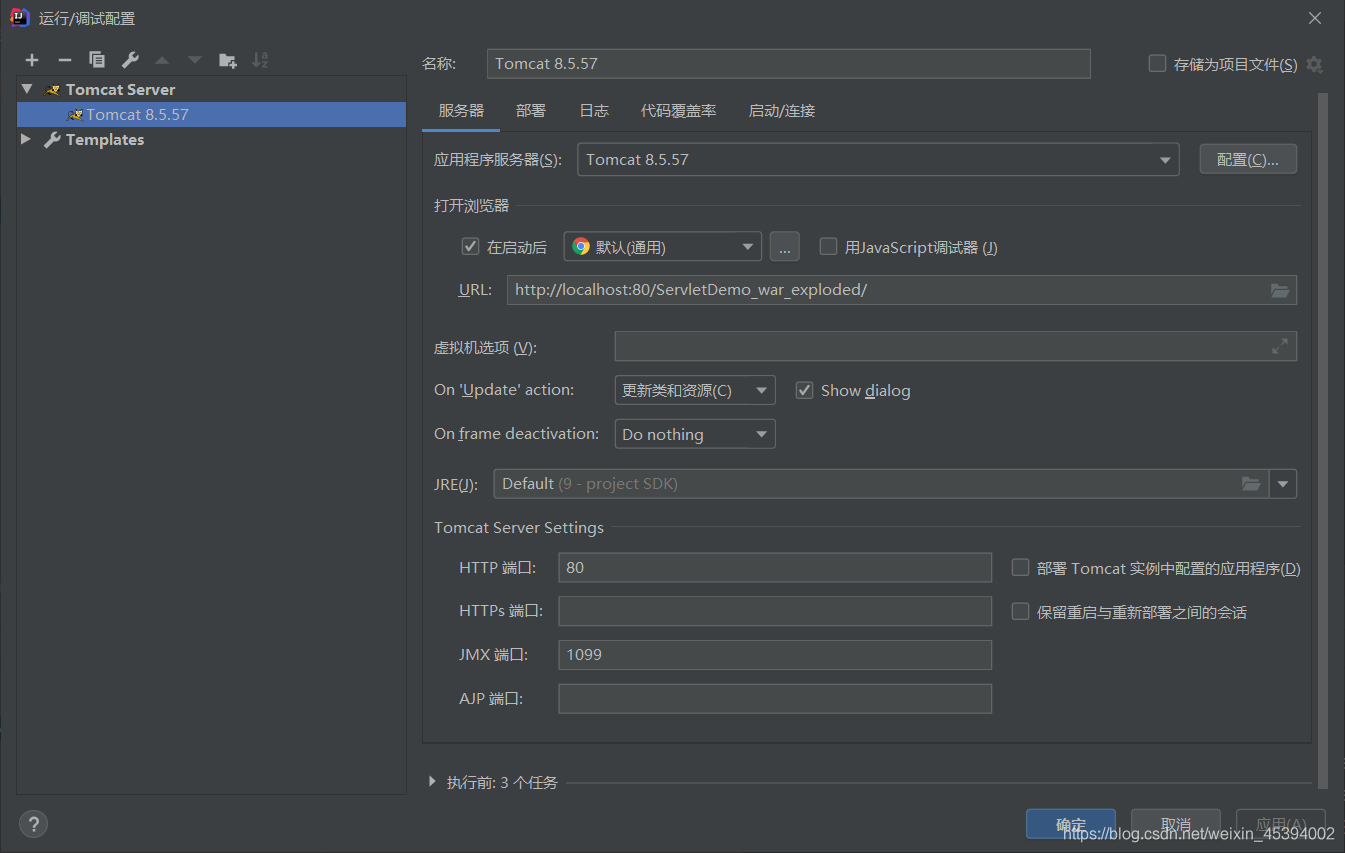
Task: Click the gear icon next to store as project file
Action: (1314, 64)
